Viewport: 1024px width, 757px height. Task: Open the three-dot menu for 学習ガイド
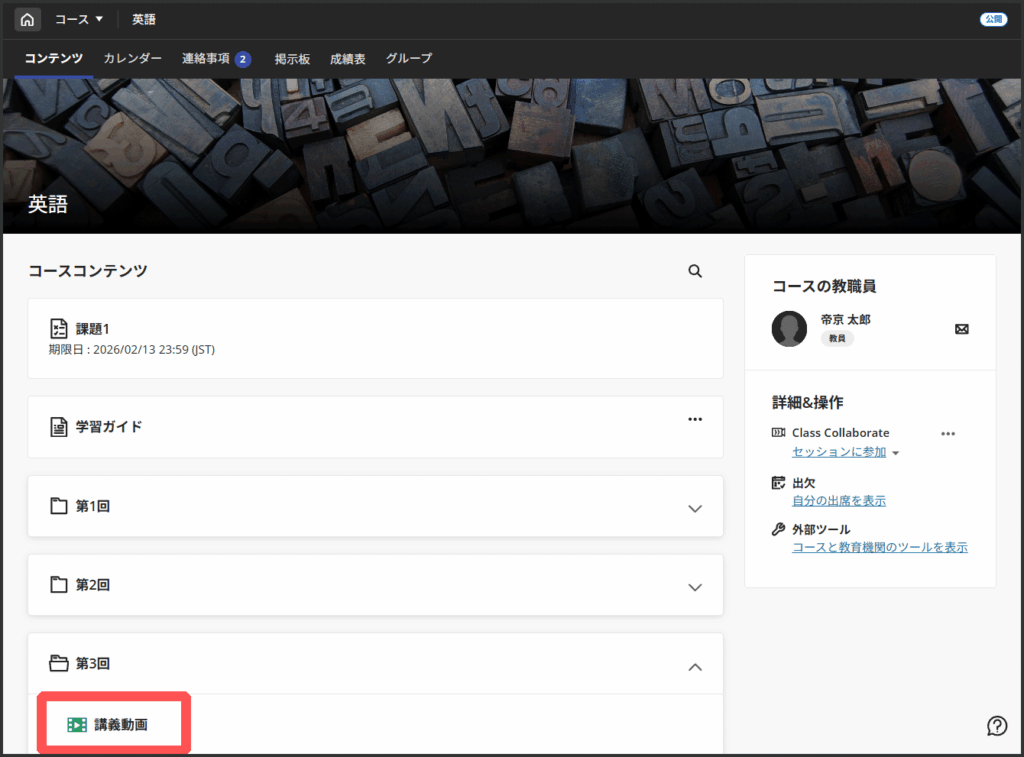pyautogui.click(x=695, y=419)
